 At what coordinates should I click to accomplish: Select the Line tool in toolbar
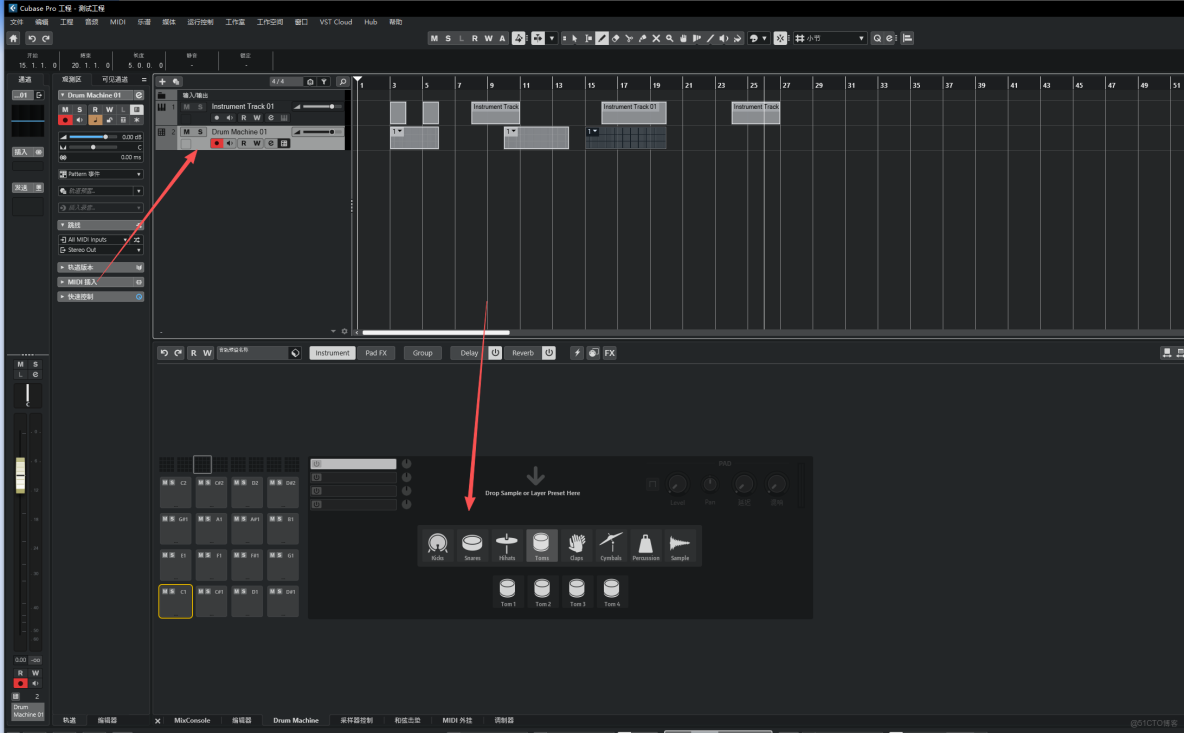(711, 38)
